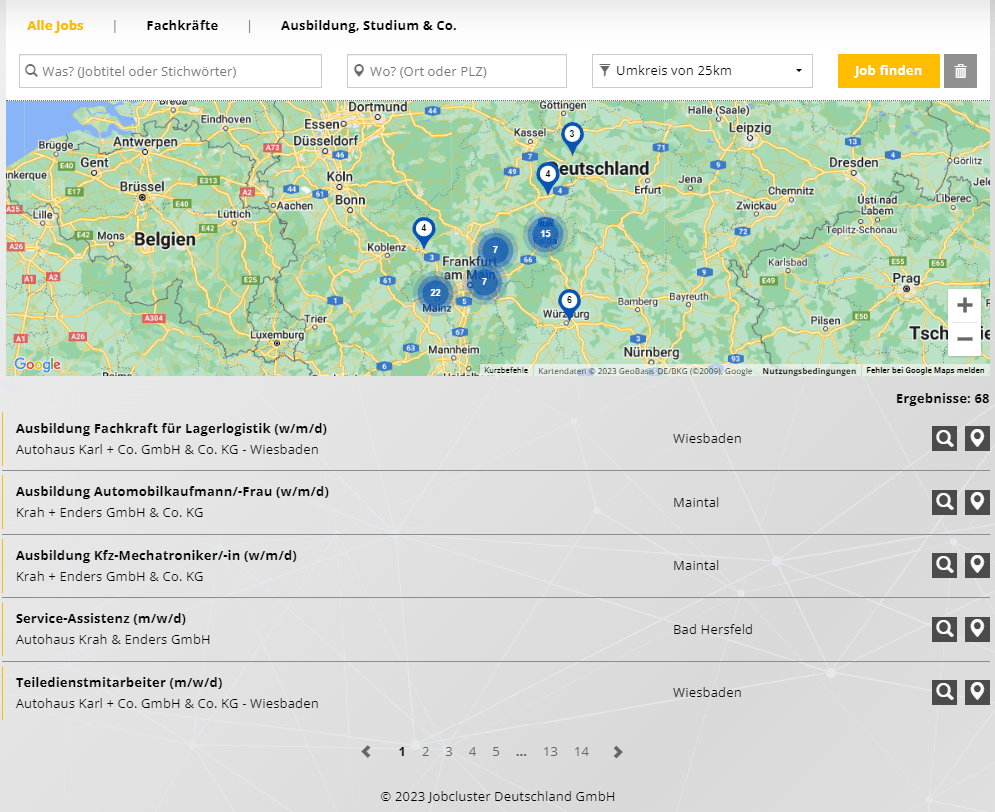This screenshot has width=995, height=812.
Task: Switch to the Fachkräfte tab
Action: tap(182, 26)
